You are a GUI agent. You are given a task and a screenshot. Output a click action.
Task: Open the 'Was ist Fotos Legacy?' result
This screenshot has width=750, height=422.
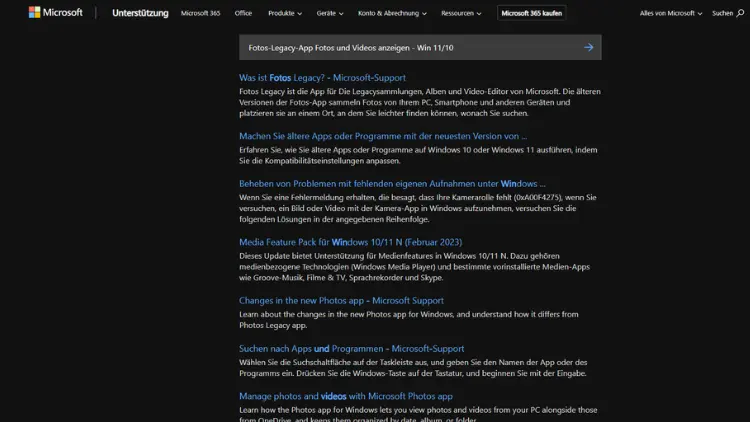[x=322, y=77]
